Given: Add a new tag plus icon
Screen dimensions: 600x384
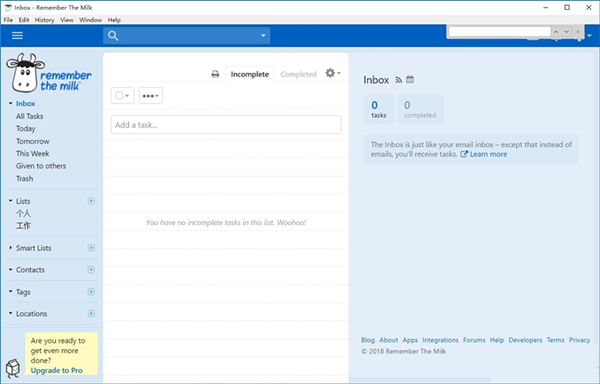Looking at the screenshot, I should coord(91,291).
